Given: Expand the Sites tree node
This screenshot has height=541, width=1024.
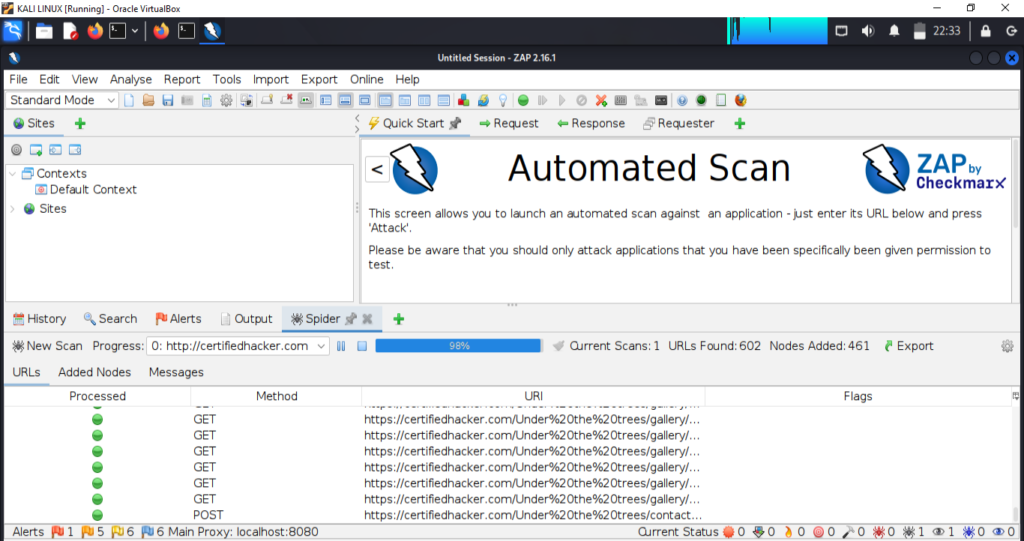Looking at the screenshot, I should tap(12, 209).
